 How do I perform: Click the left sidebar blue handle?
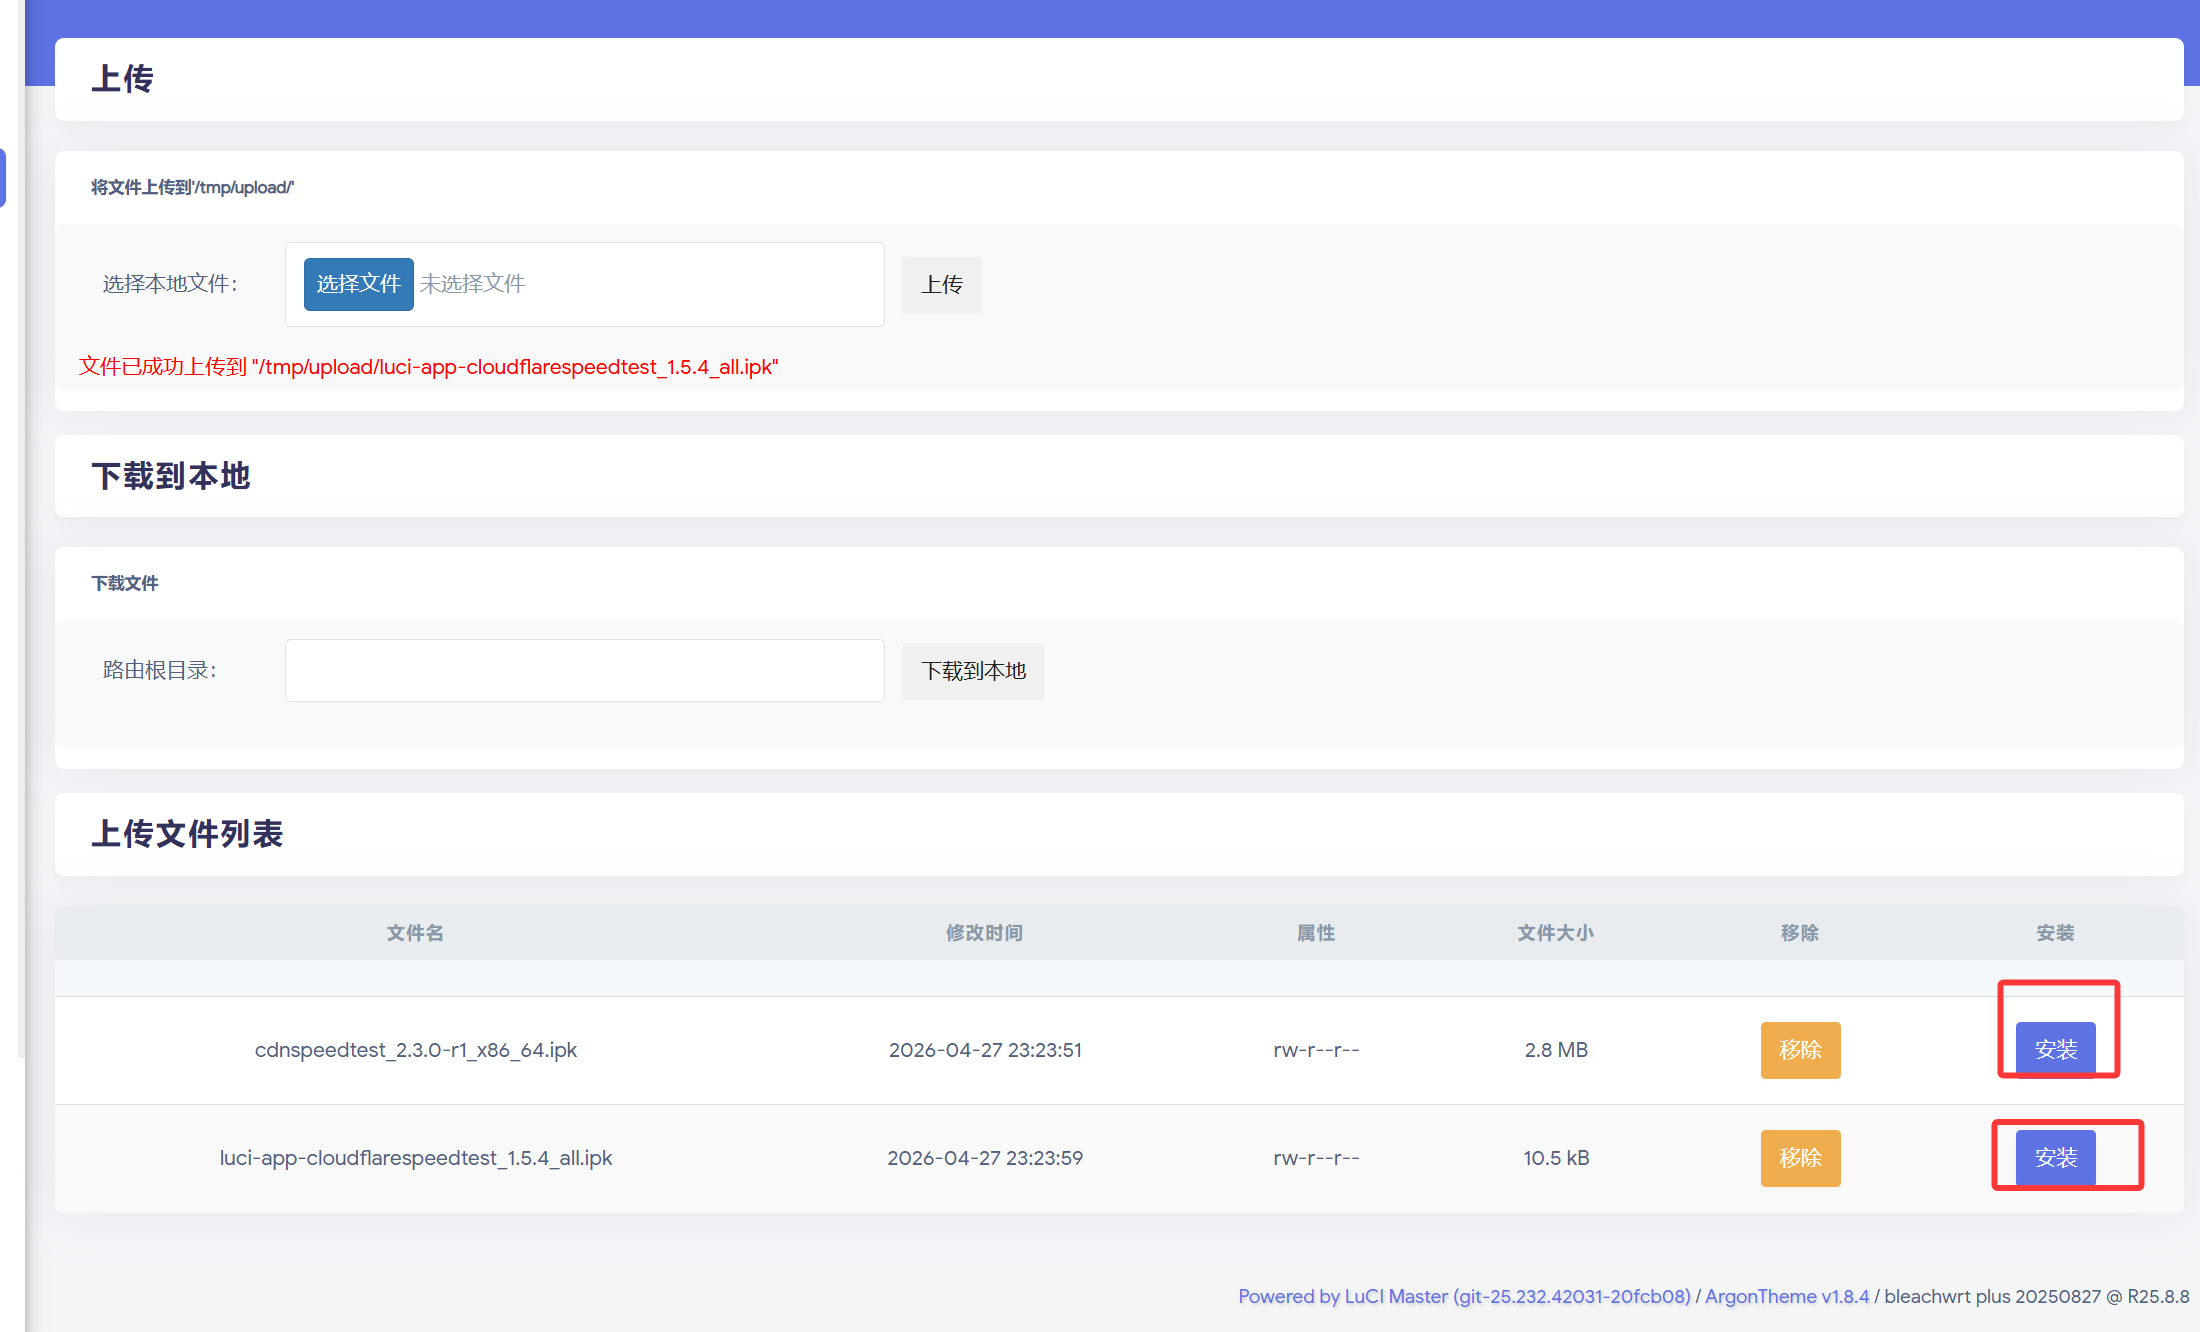pos(3,178)
